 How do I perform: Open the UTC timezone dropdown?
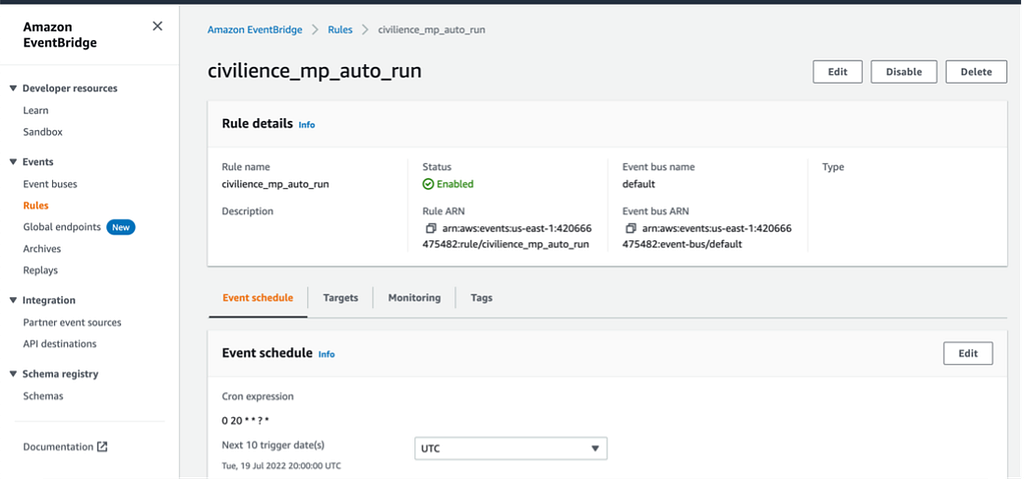coord(511,449)
